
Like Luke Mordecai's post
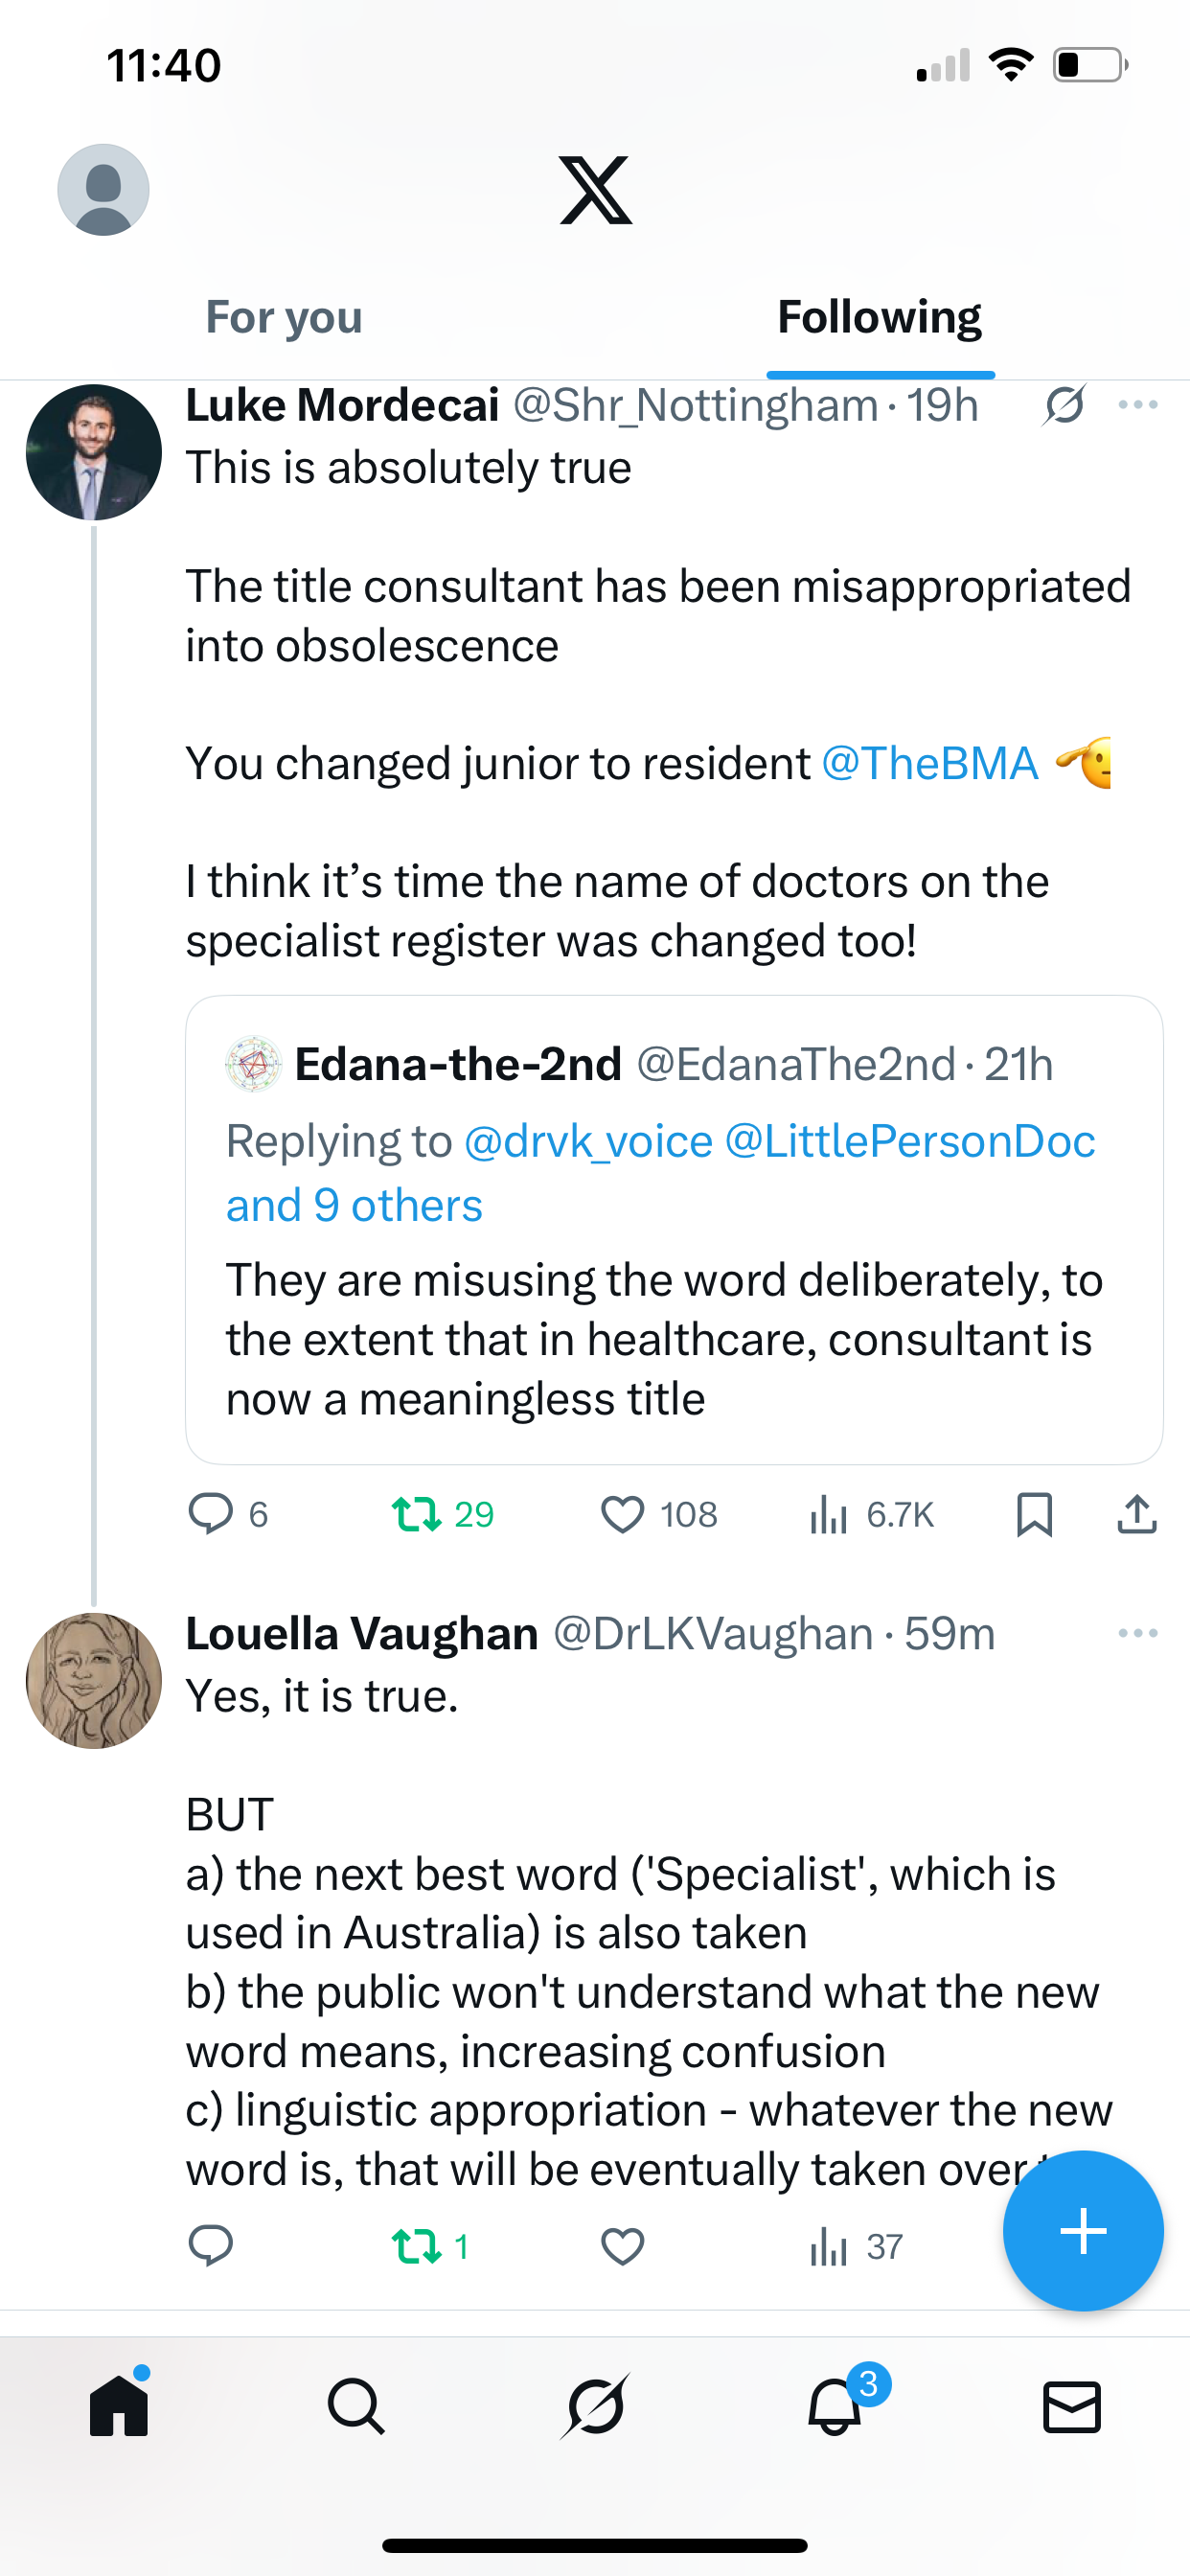click(622, 1514)
